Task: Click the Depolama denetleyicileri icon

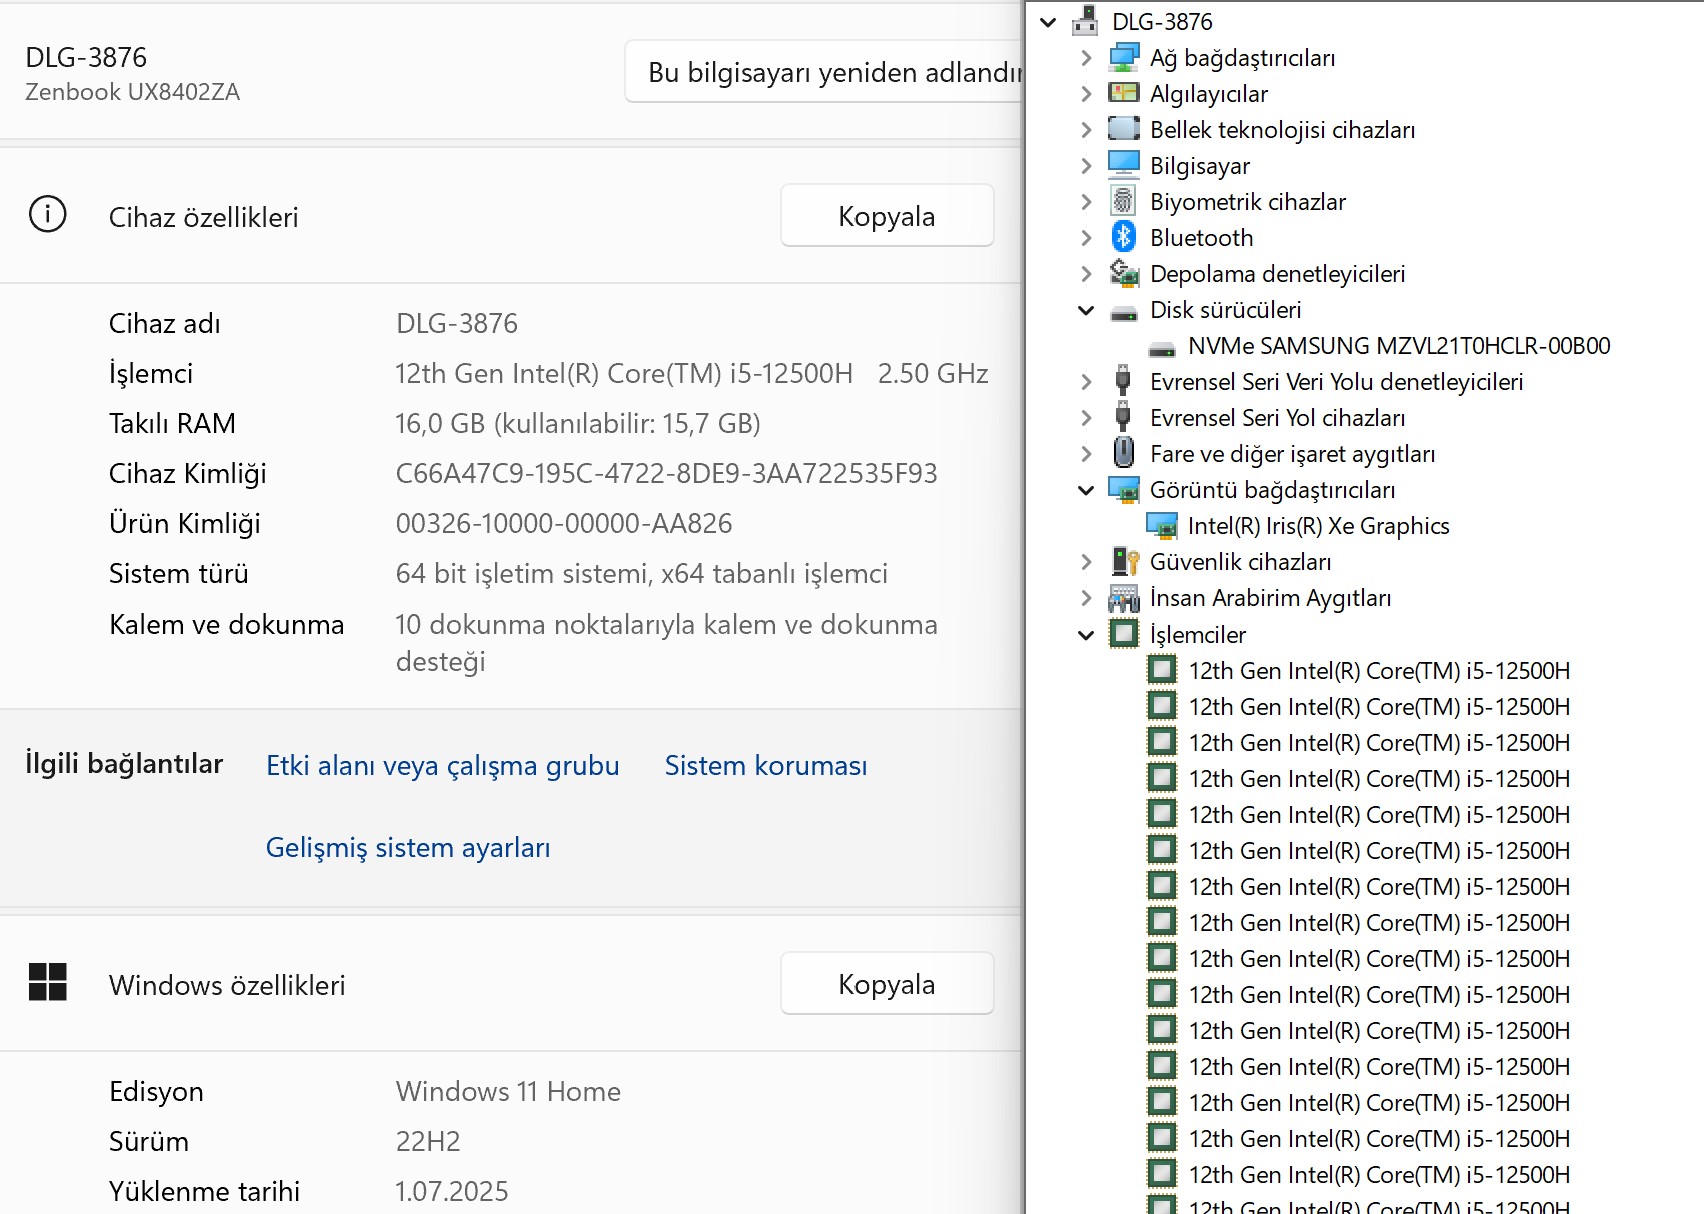Action: point(1124,274)
